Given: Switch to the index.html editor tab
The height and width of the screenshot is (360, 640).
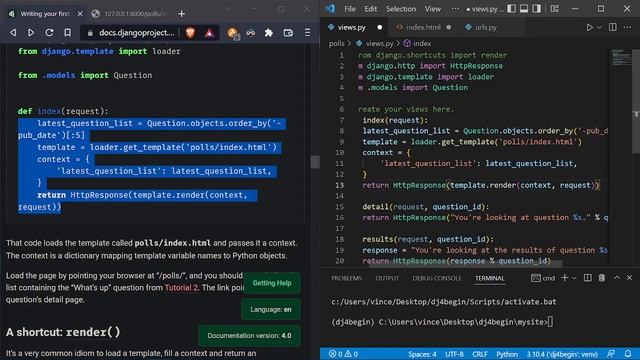Looking at the screenshot, I should tap(424, 27).
